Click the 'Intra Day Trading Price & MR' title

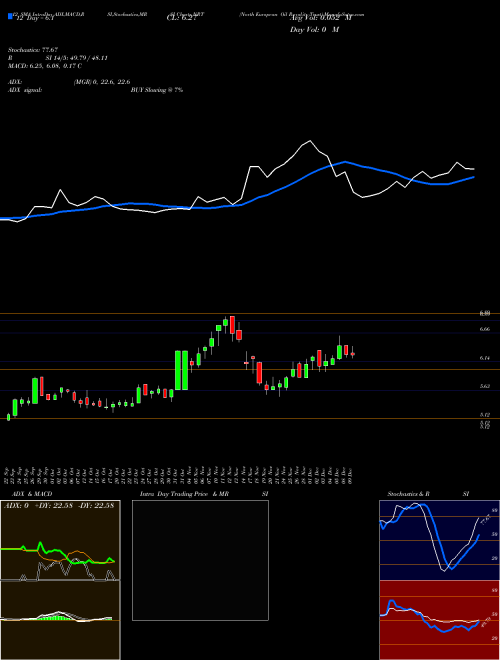point(185,494)
